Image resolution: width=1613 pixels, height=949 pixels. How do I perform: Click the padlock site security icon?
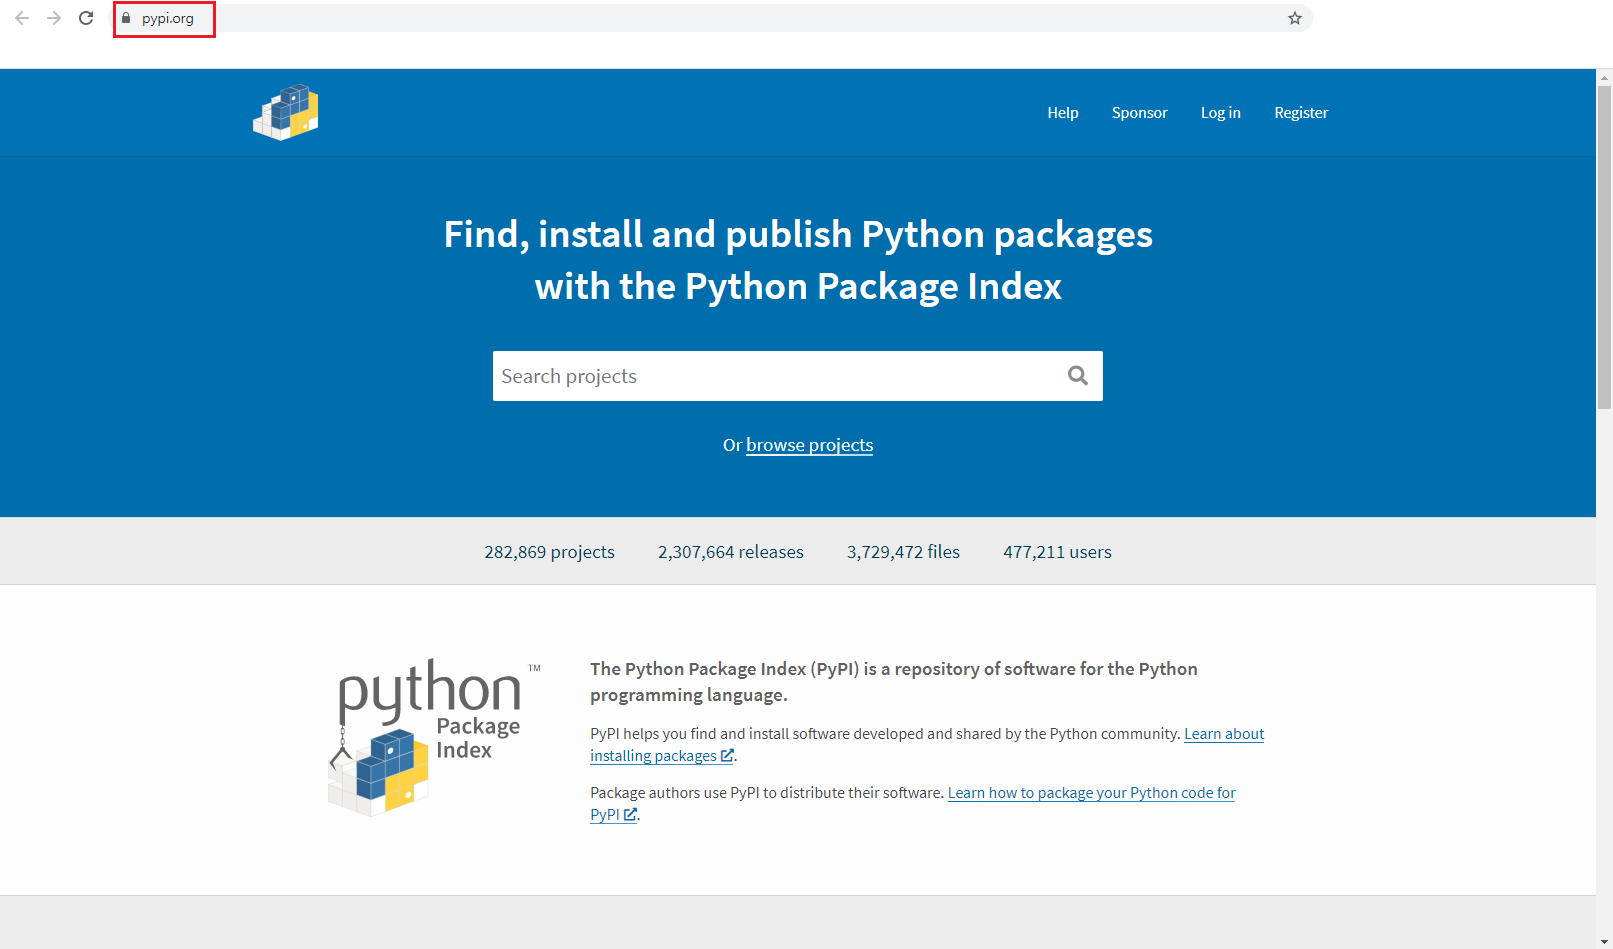coord(126,18)
